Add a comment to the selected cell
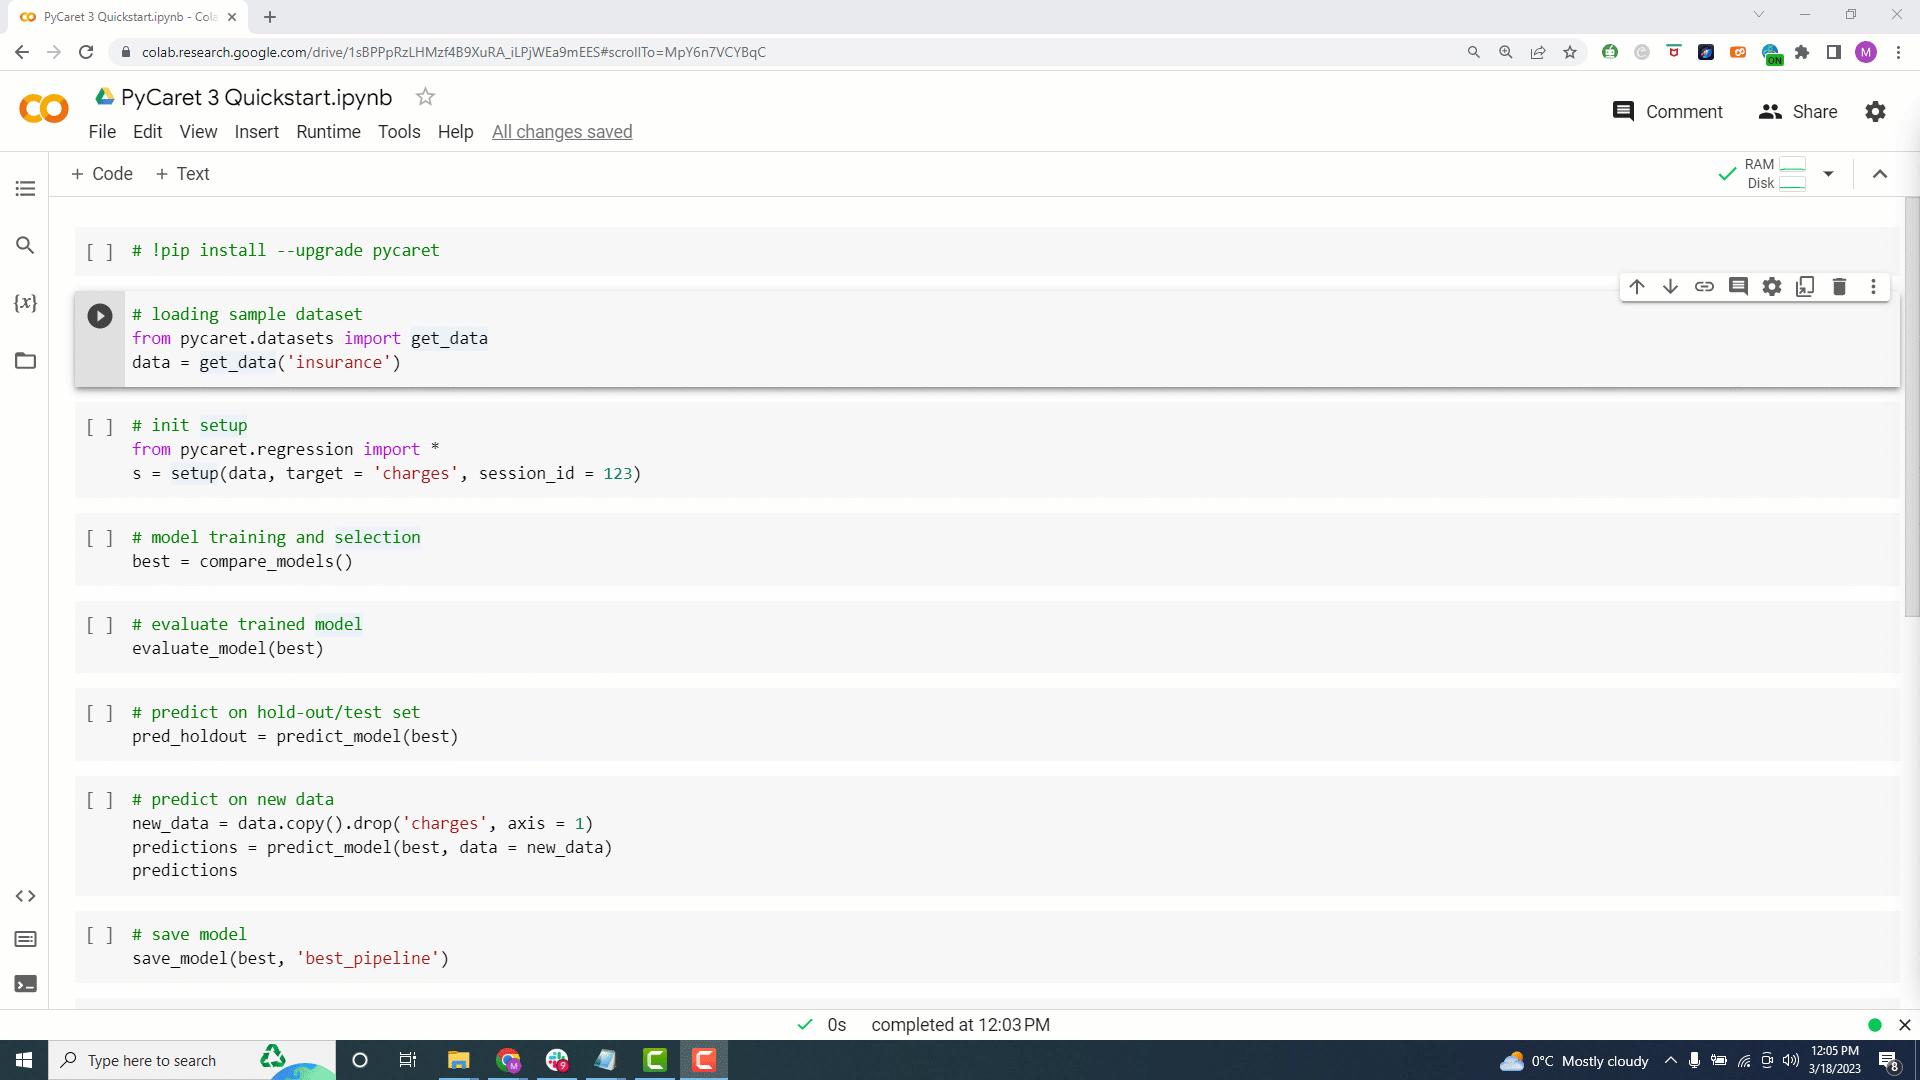 [x=1738, y=286]
